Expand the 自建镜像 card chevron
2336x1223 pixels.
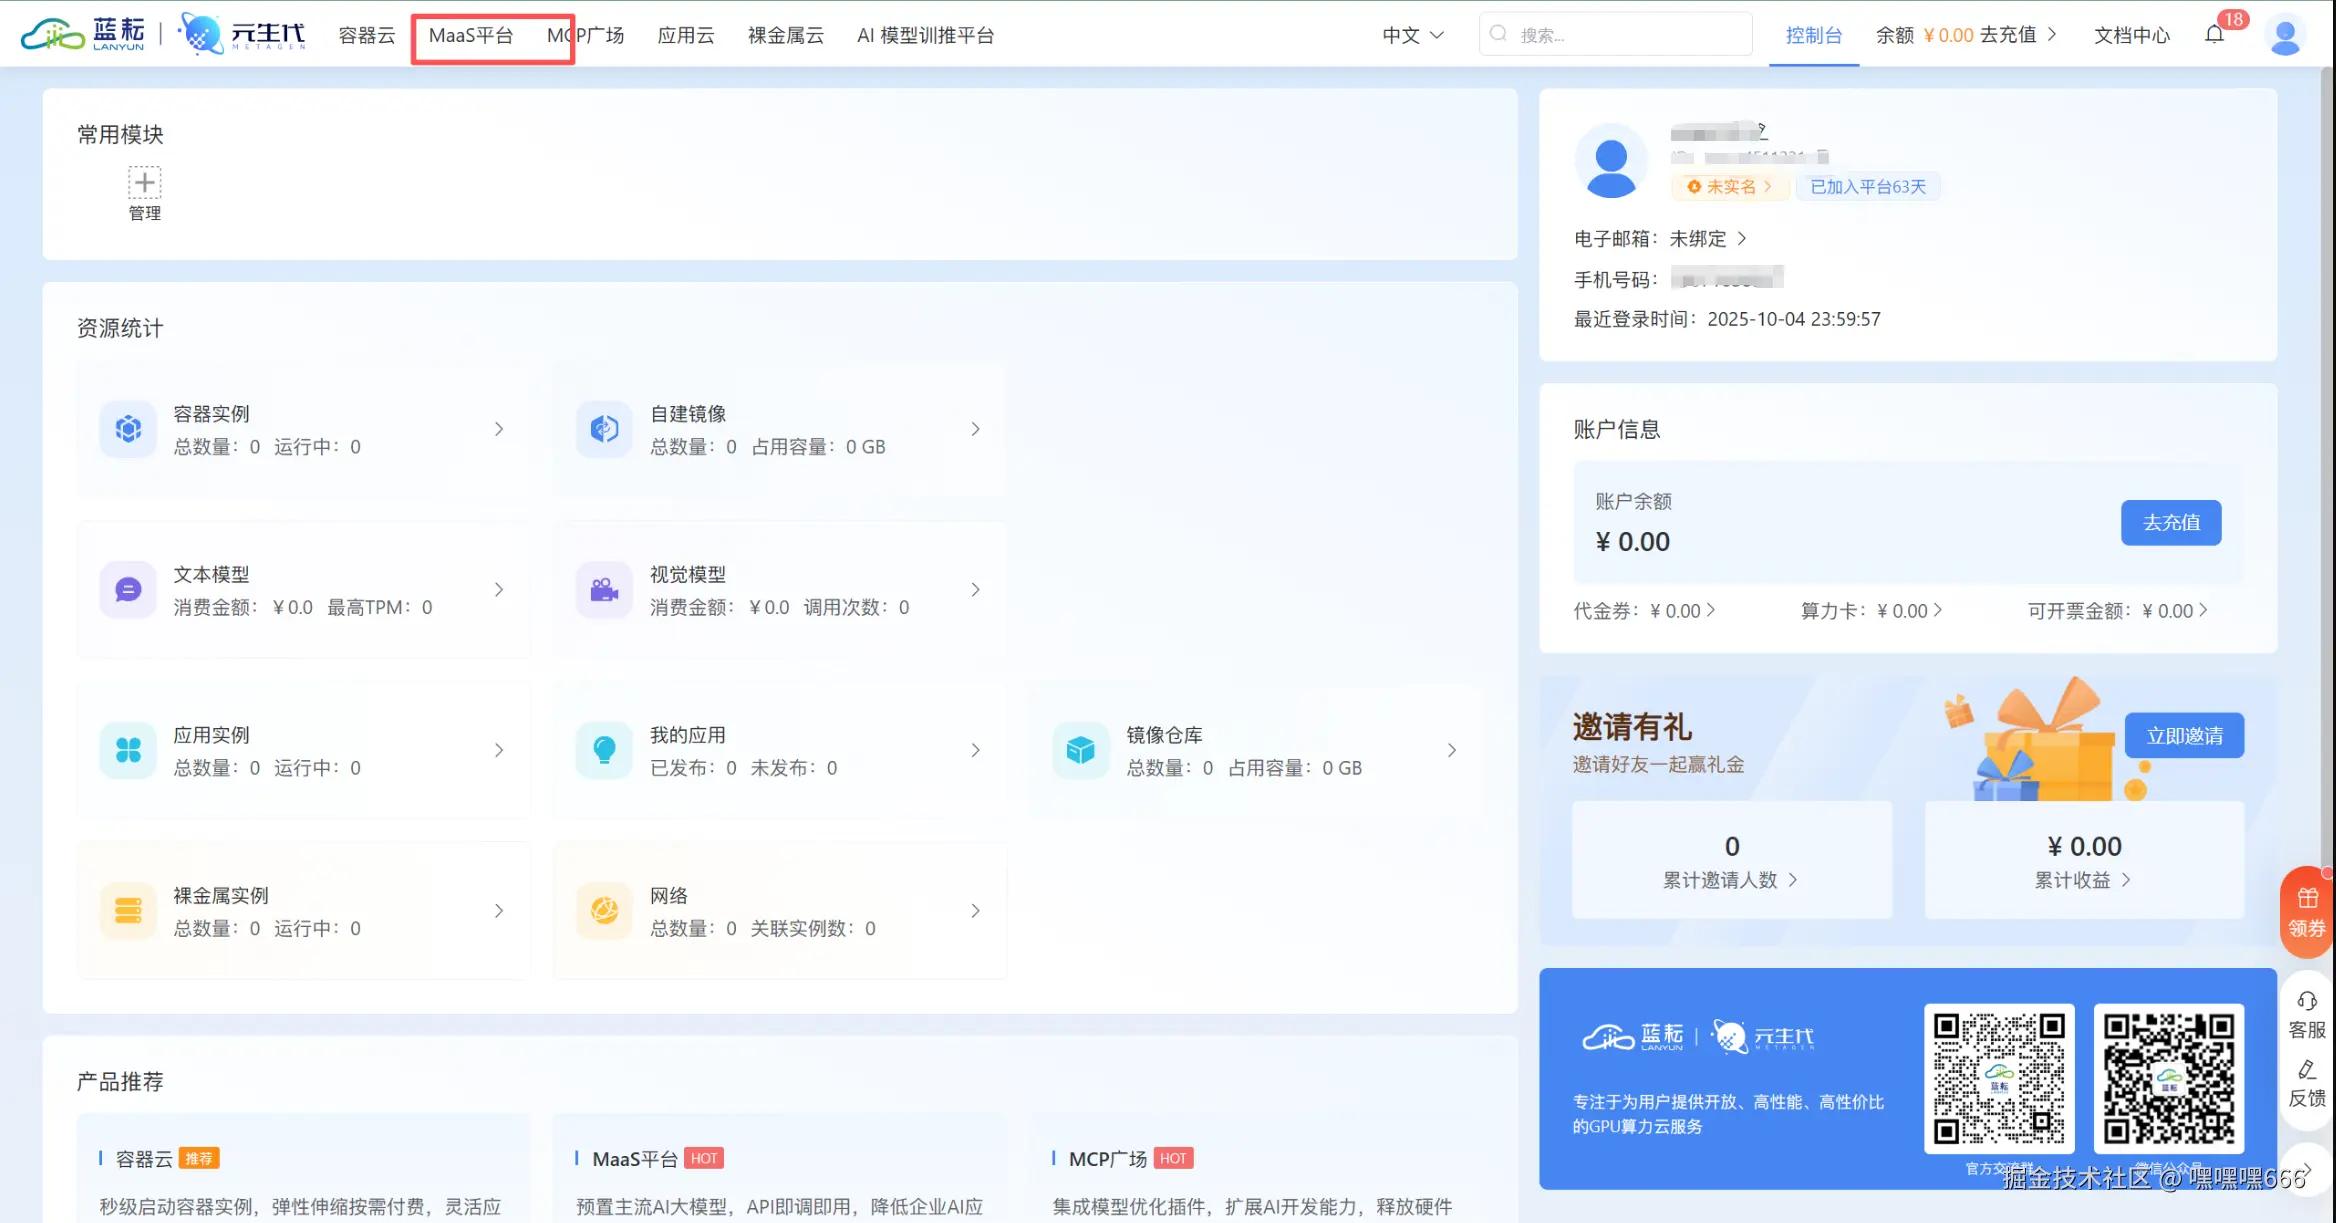click(x=975, y=429)
